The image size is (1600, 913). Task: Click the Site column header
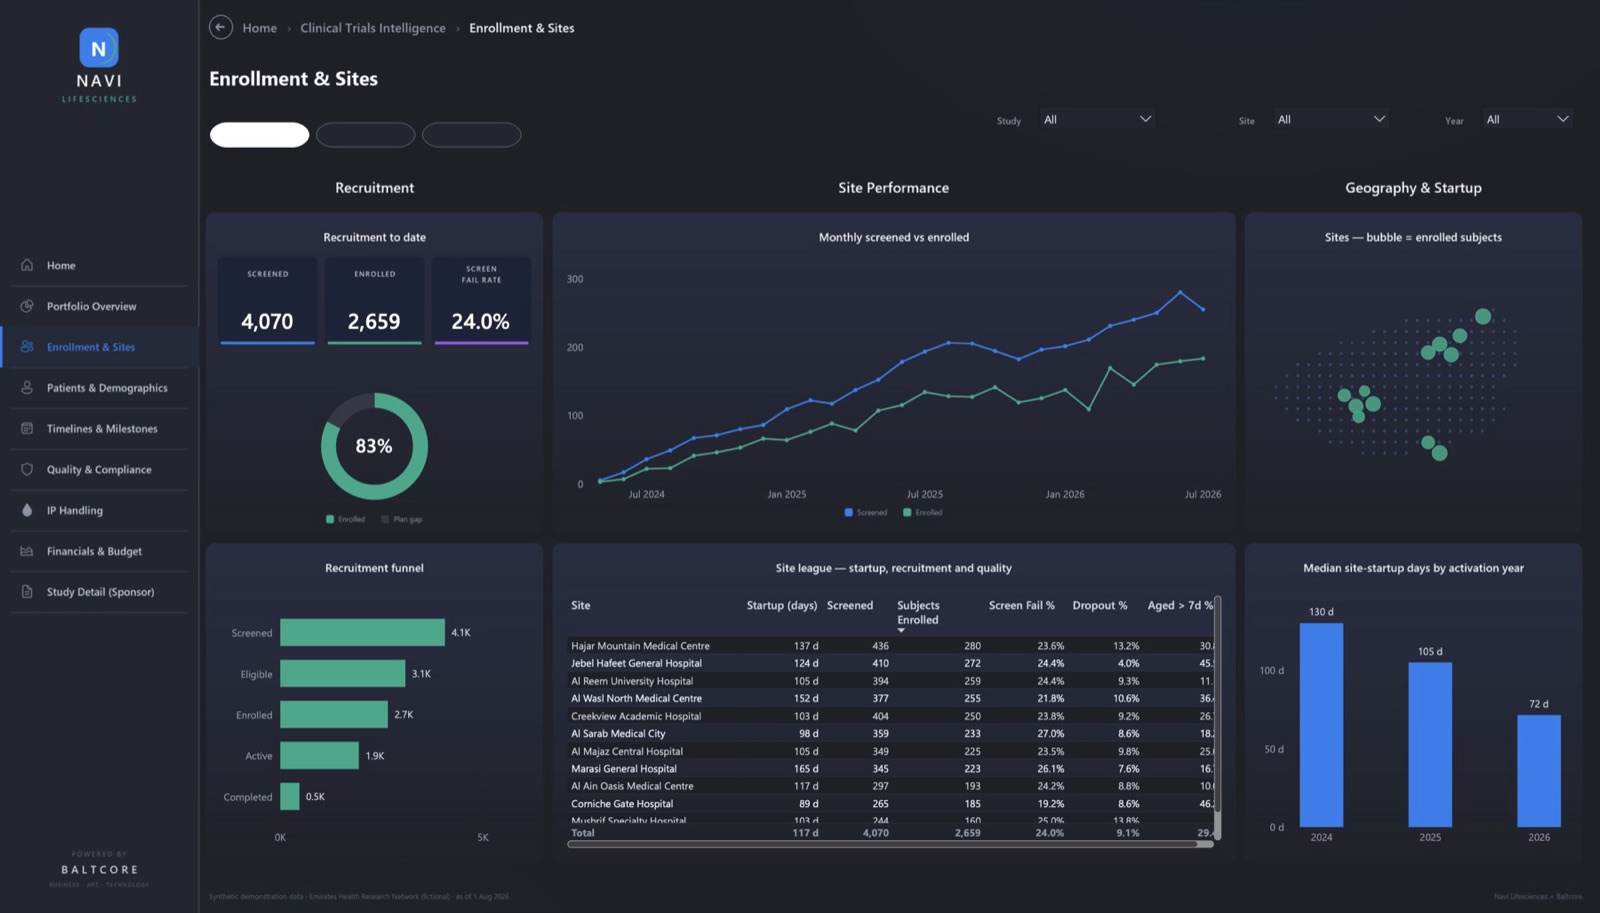click(581, 606)
